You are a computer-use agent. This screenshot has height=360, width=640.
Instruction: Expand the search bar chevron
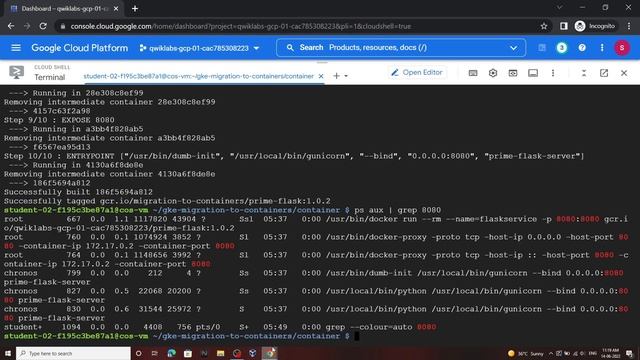tap(513, 48)
